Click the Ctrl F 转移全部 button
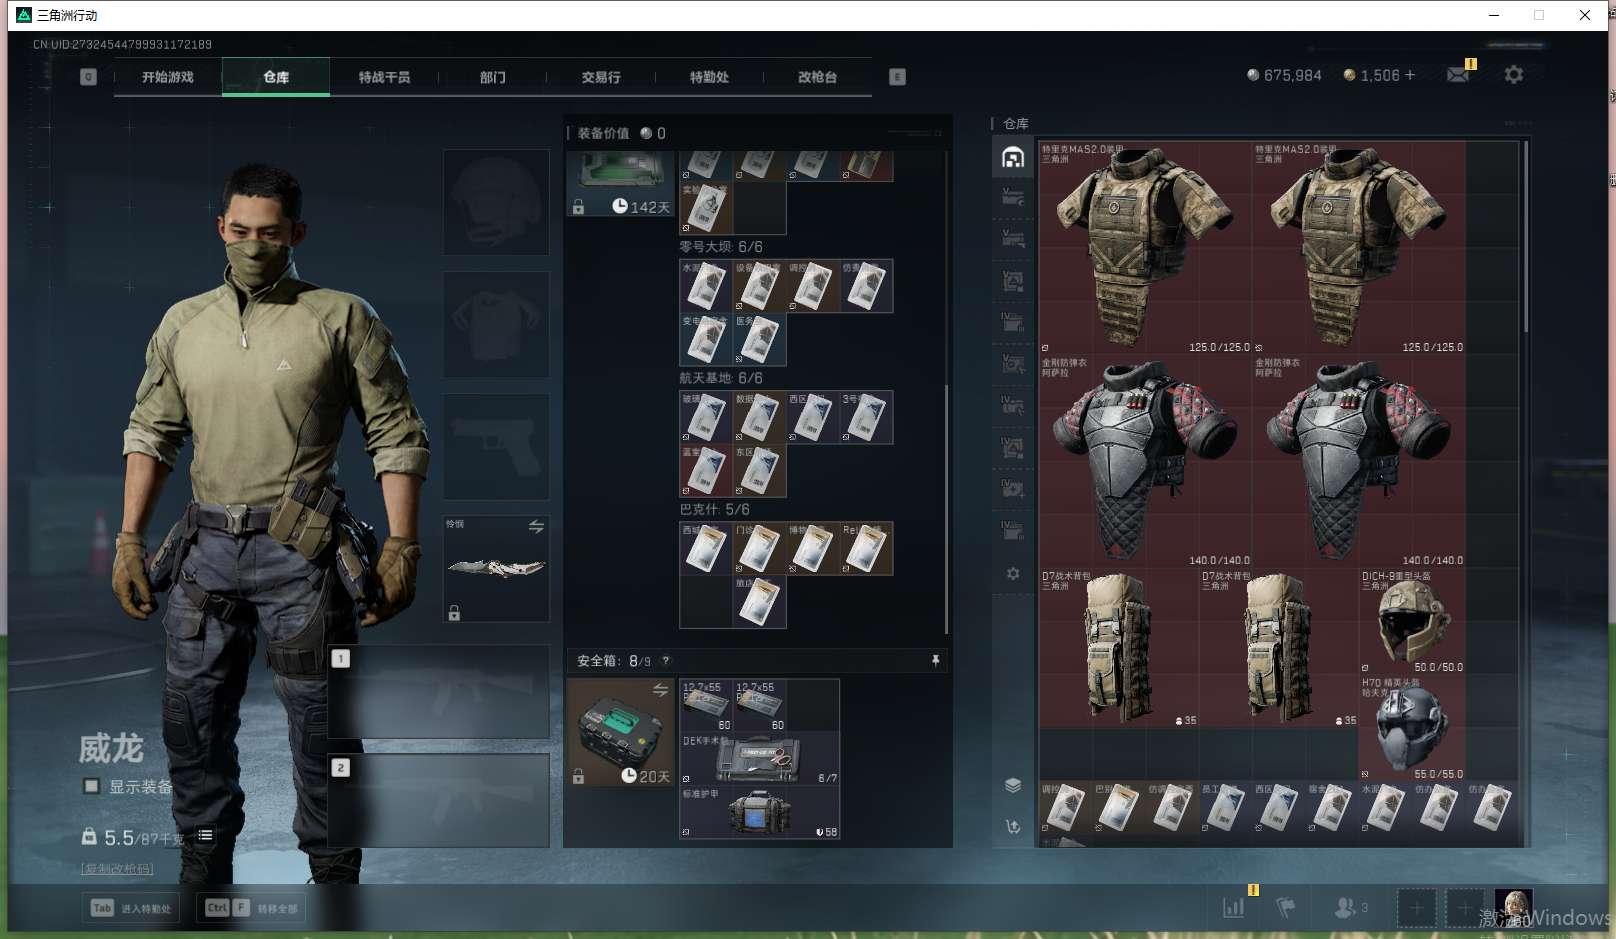 [251, 908]
